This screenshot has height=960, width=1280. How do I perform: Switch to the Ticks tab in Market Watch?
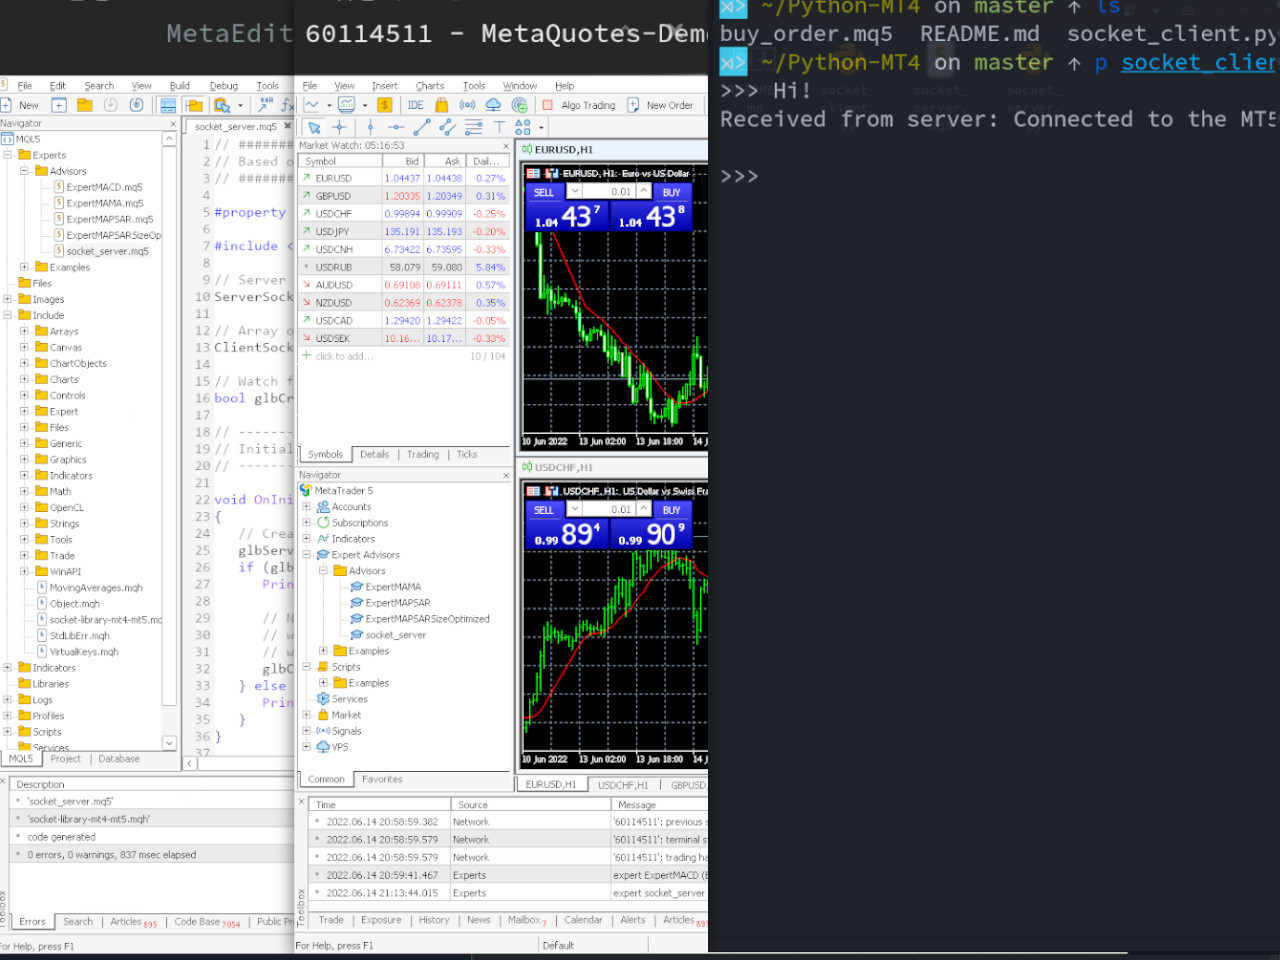click(x=467, y=454)
